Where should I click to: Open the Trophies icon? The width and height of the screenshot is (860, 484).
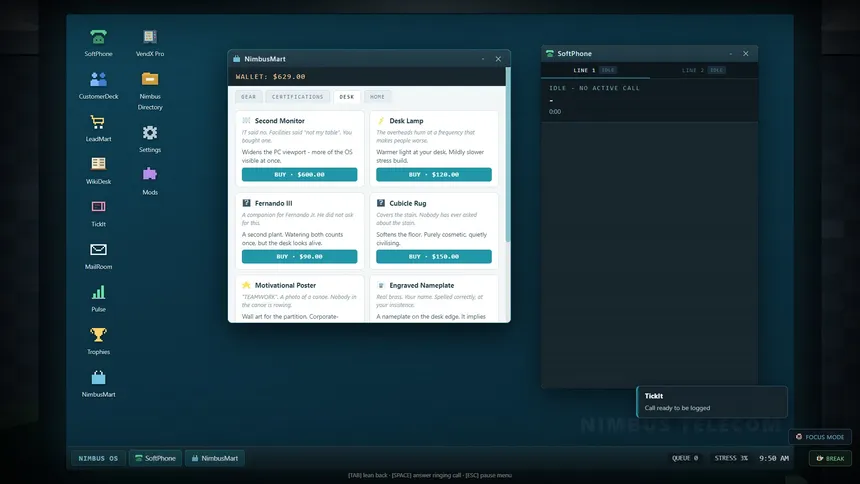[x=98, y=341]
